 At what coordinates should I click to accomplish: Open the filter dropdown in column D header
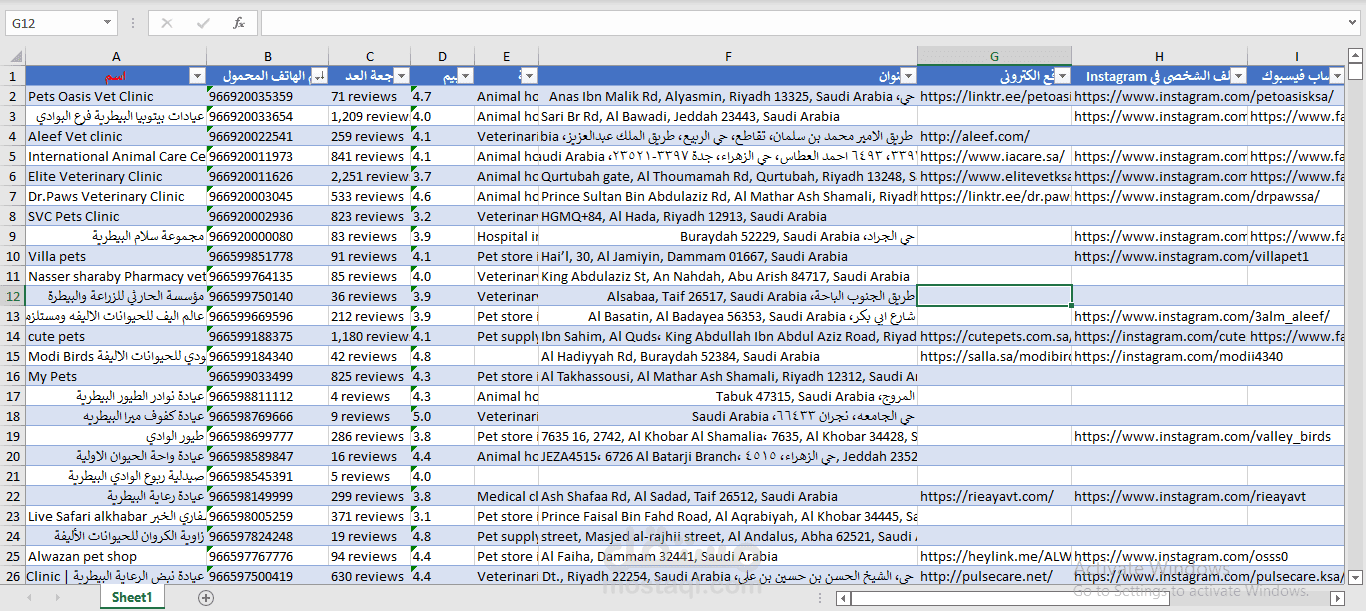tap(466, 76)
